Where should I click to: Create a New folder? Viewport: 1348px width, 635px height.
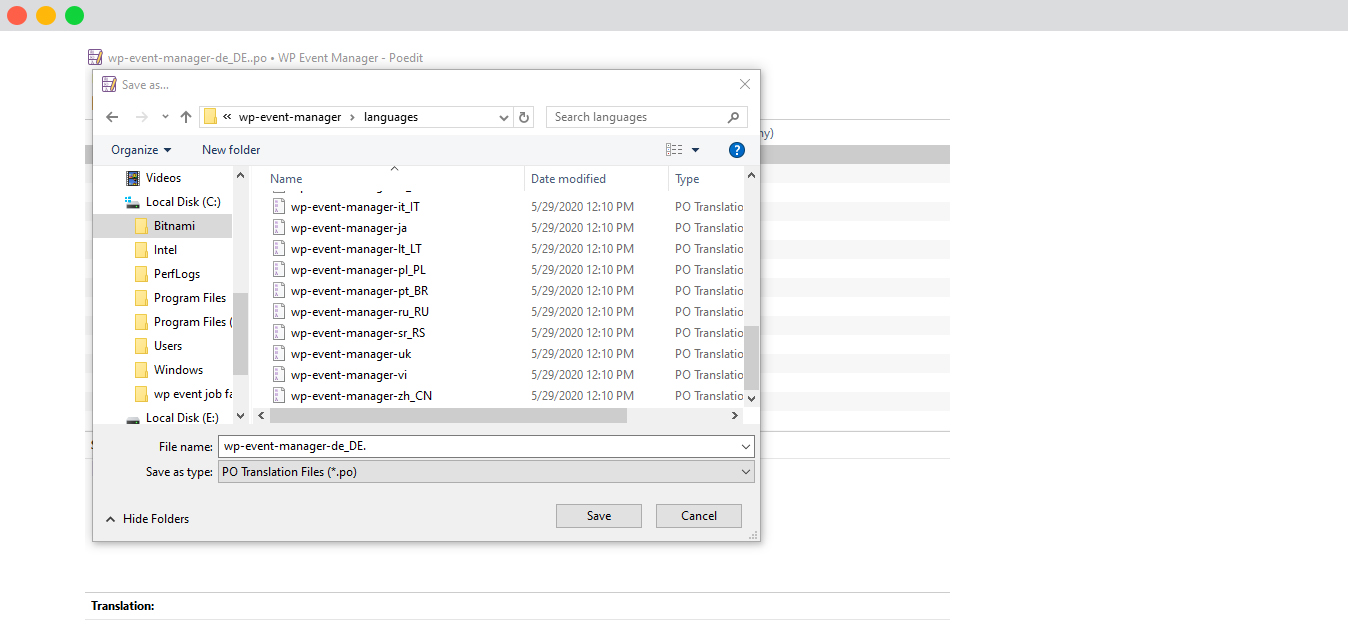pos(231,150)
